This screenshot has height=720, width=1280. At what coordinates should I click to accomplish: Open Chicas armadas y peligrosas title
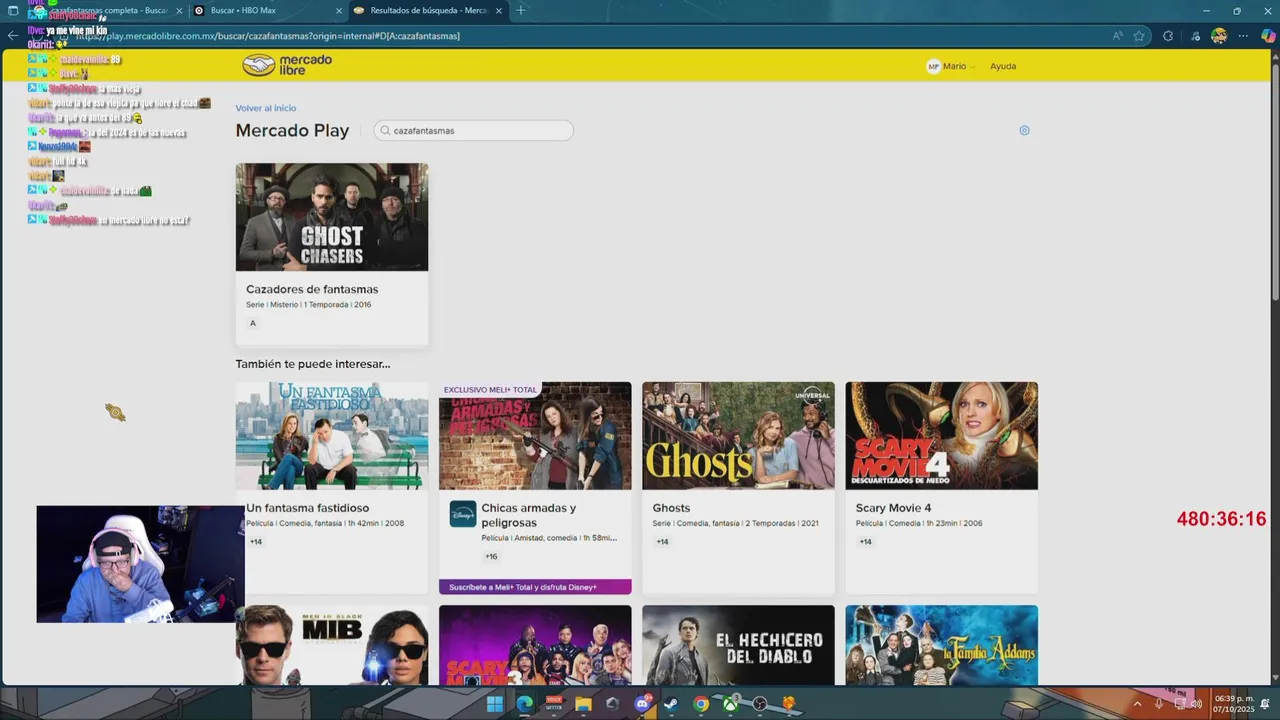click(529, 515)
